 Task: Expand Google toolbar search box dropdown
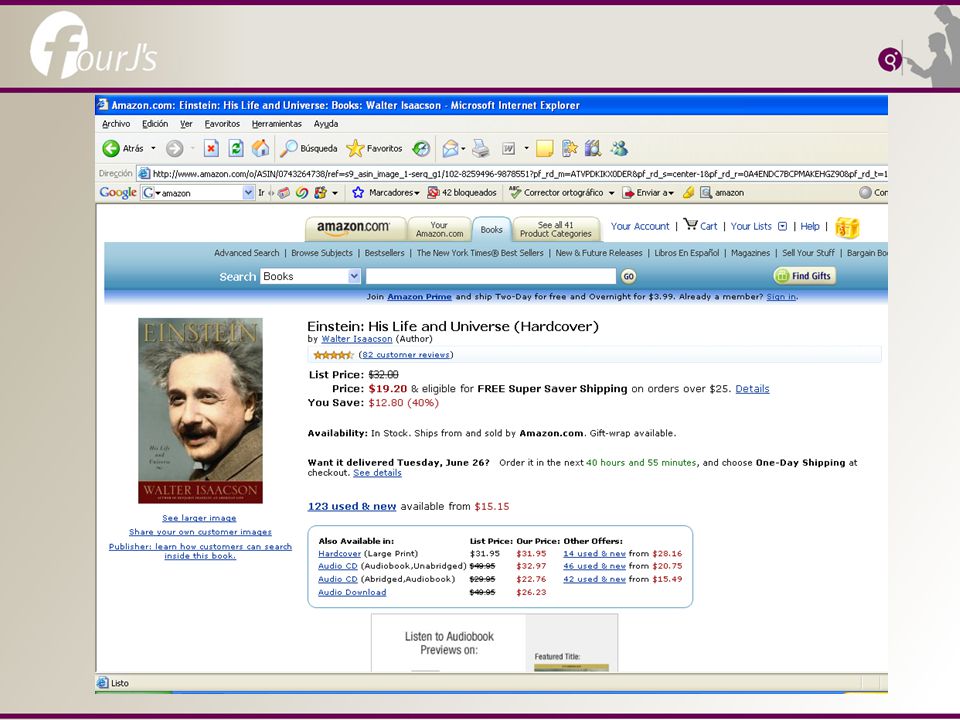(x=248, y=193)
